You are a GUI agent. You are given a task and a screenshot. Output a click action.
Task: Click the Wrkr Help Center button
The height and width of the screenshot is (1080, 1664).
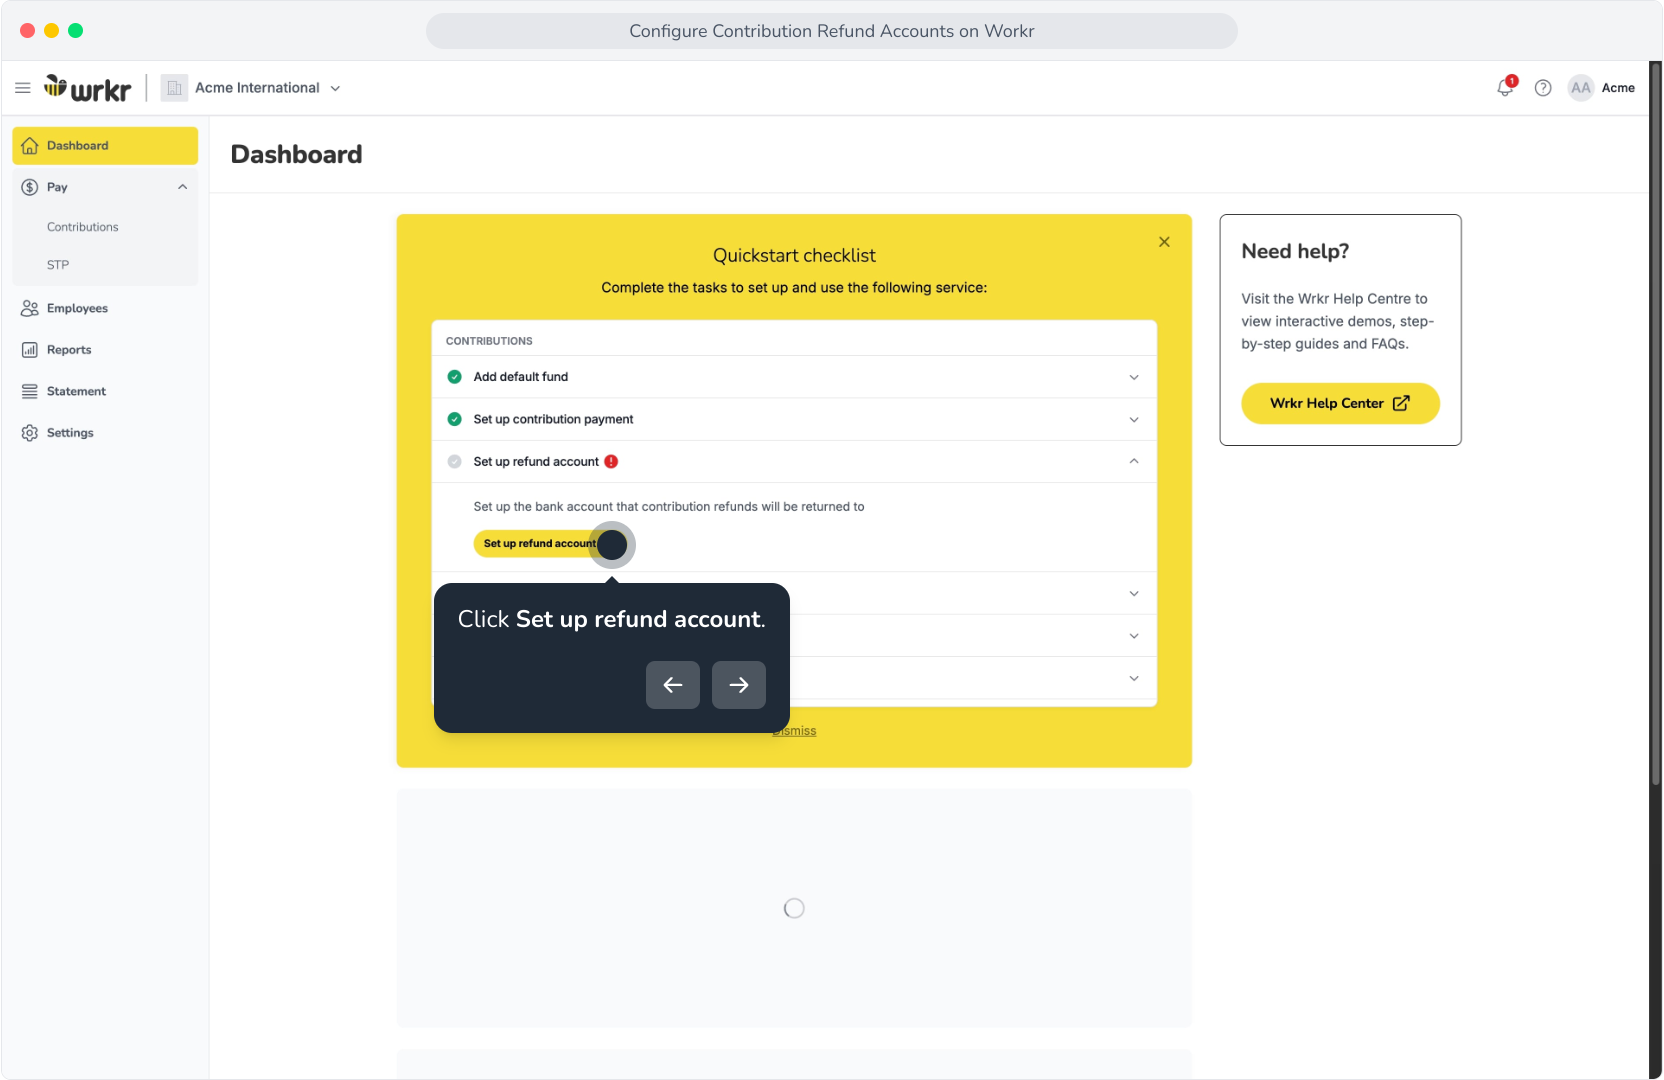[1340, 403]
